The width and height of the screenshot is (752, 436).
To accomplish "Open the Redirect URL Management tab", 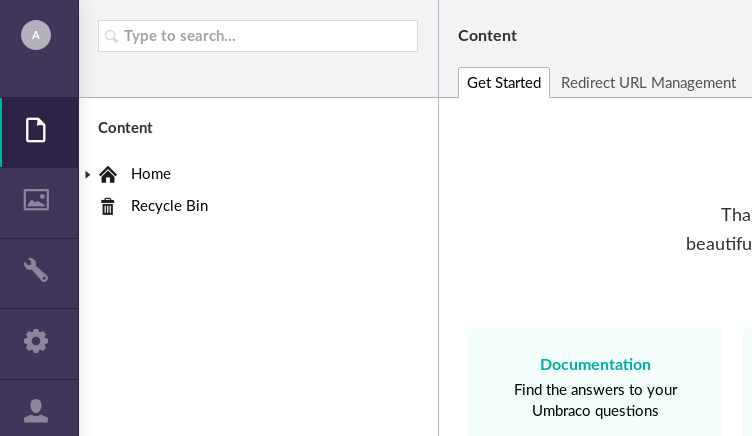I will click(x=648, y=83).
